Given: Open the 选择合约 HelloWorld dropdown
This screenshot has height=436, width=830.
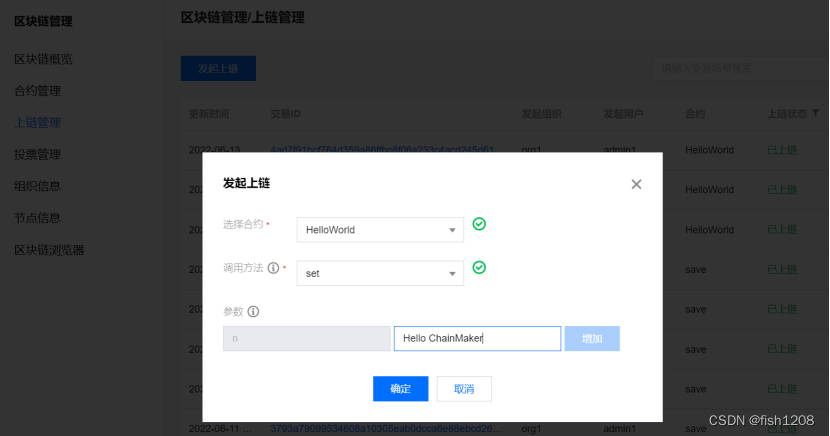Looking at the screenshot, I should pos(380,230).
